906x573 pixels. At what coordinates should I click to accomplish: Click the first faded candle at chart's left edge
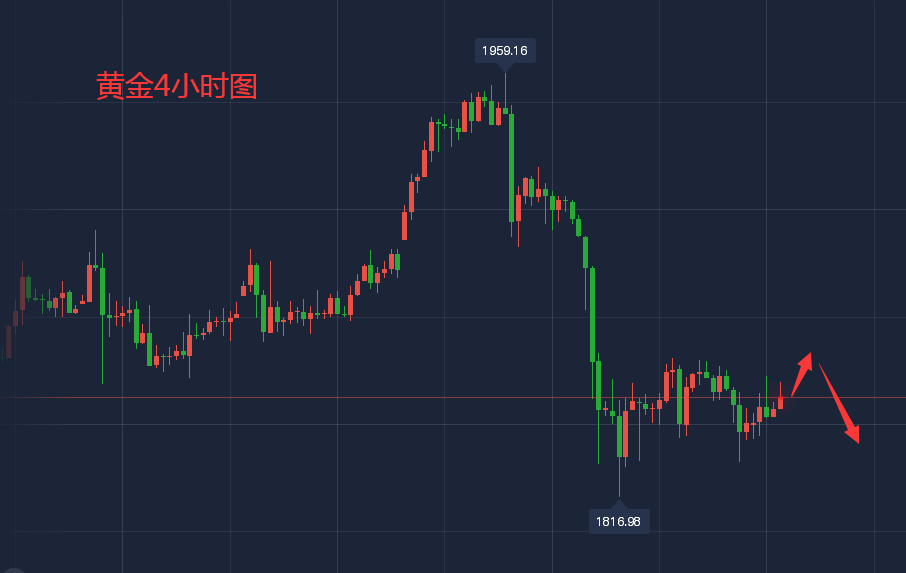[9, 340]
